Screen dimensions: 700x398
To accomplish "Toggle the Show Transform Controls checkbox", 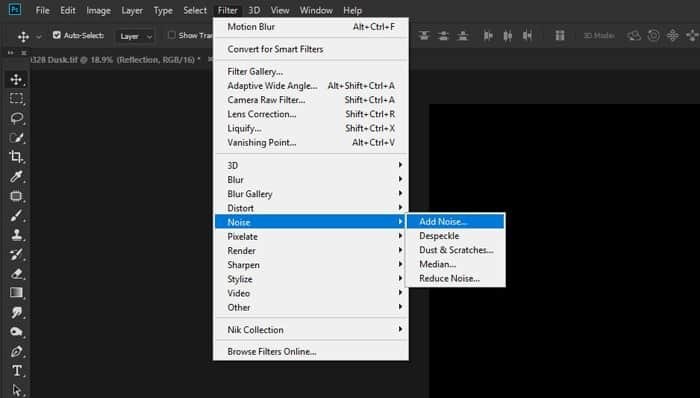I will pos(171,35).
